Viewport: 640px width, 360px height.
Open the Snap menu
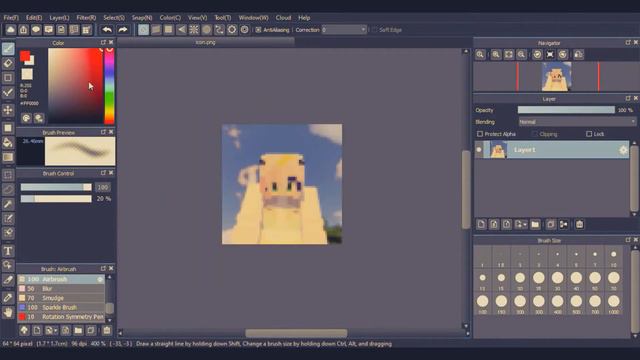[142, 18]
